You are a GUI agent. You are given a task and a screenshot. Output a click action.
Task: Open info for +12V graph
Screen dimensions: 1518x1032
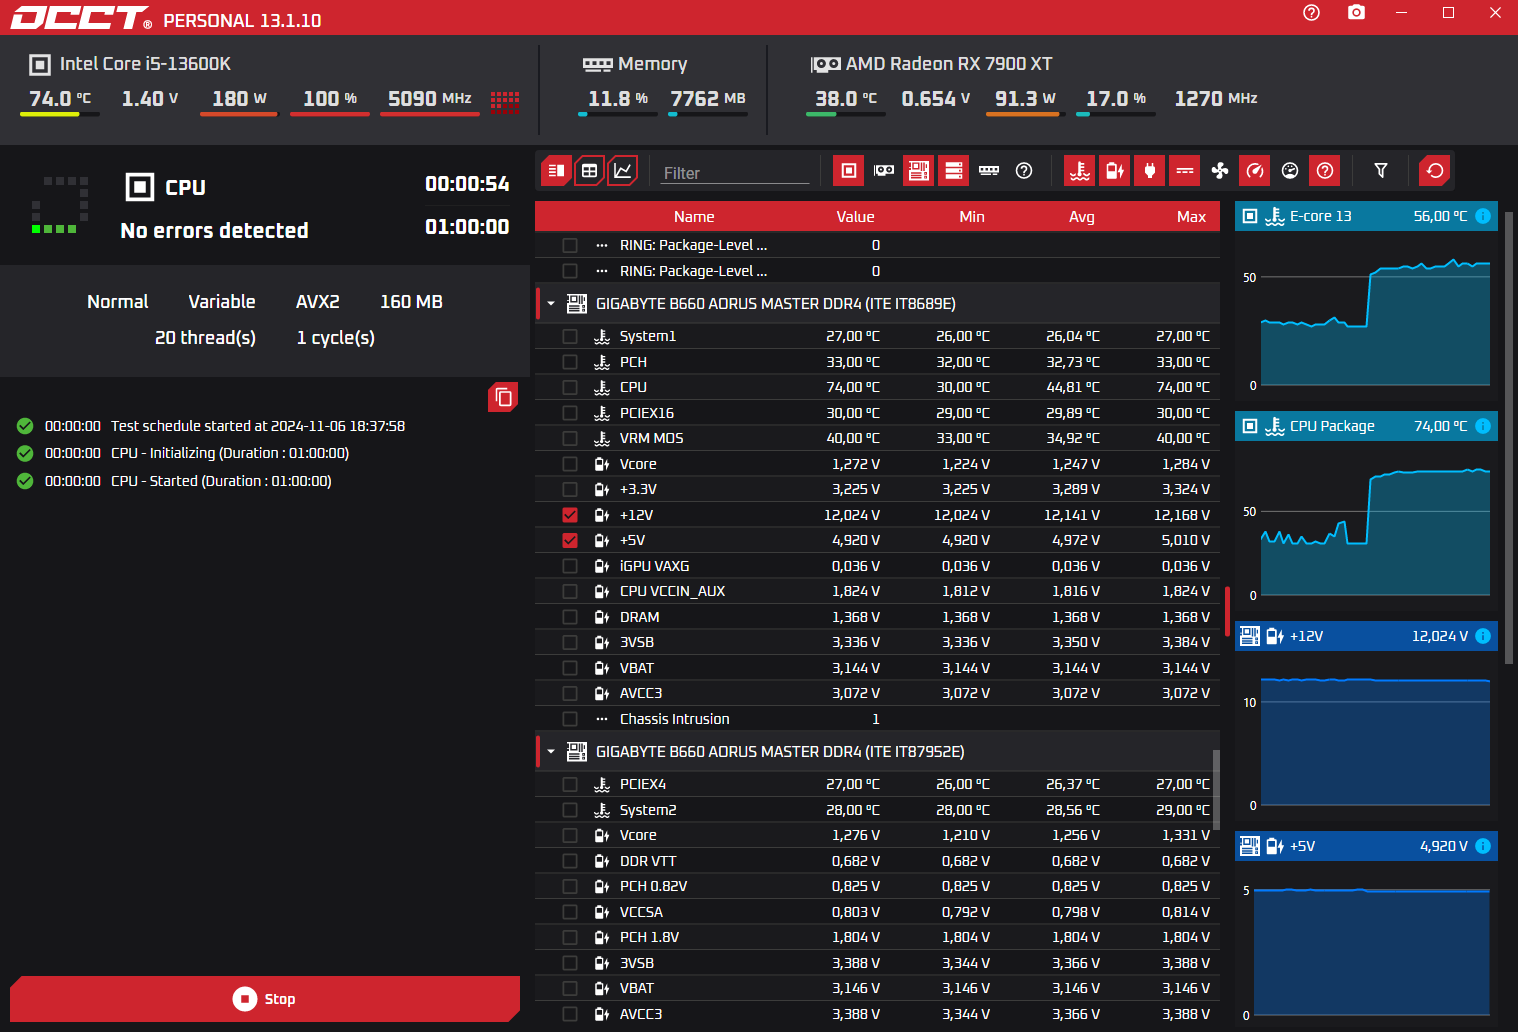1483,636
